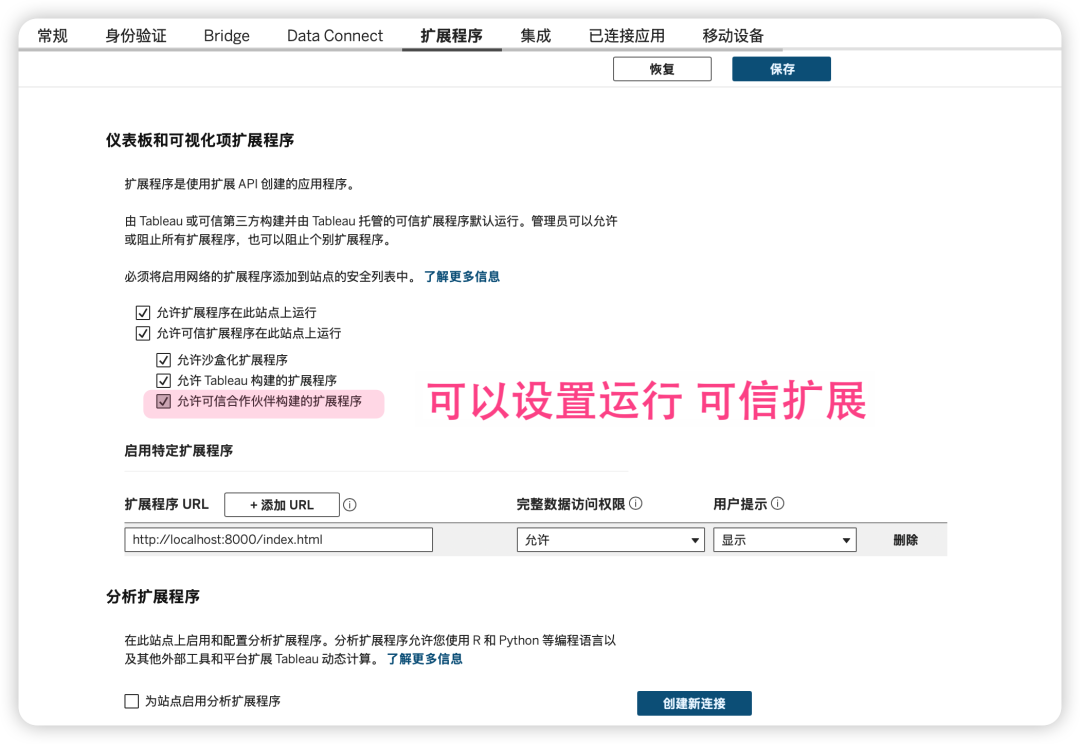Image resolution: width=1080 pixels, height=744 pixels.
Task: Uncheck 允许扩展程序在此站点上运行
Action: [143, 312]
